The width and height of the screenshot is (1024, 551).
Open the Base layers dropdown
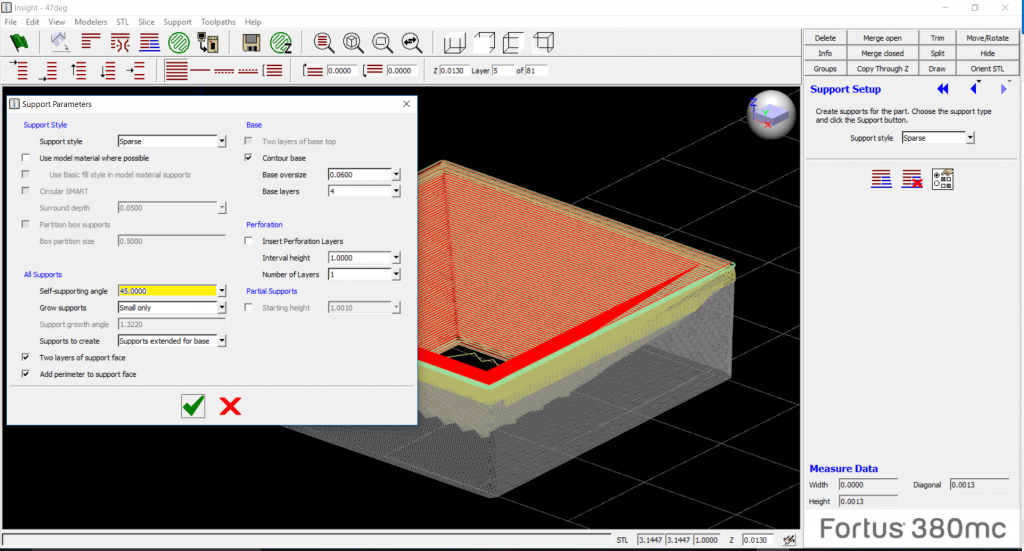[x=396, y=191]
